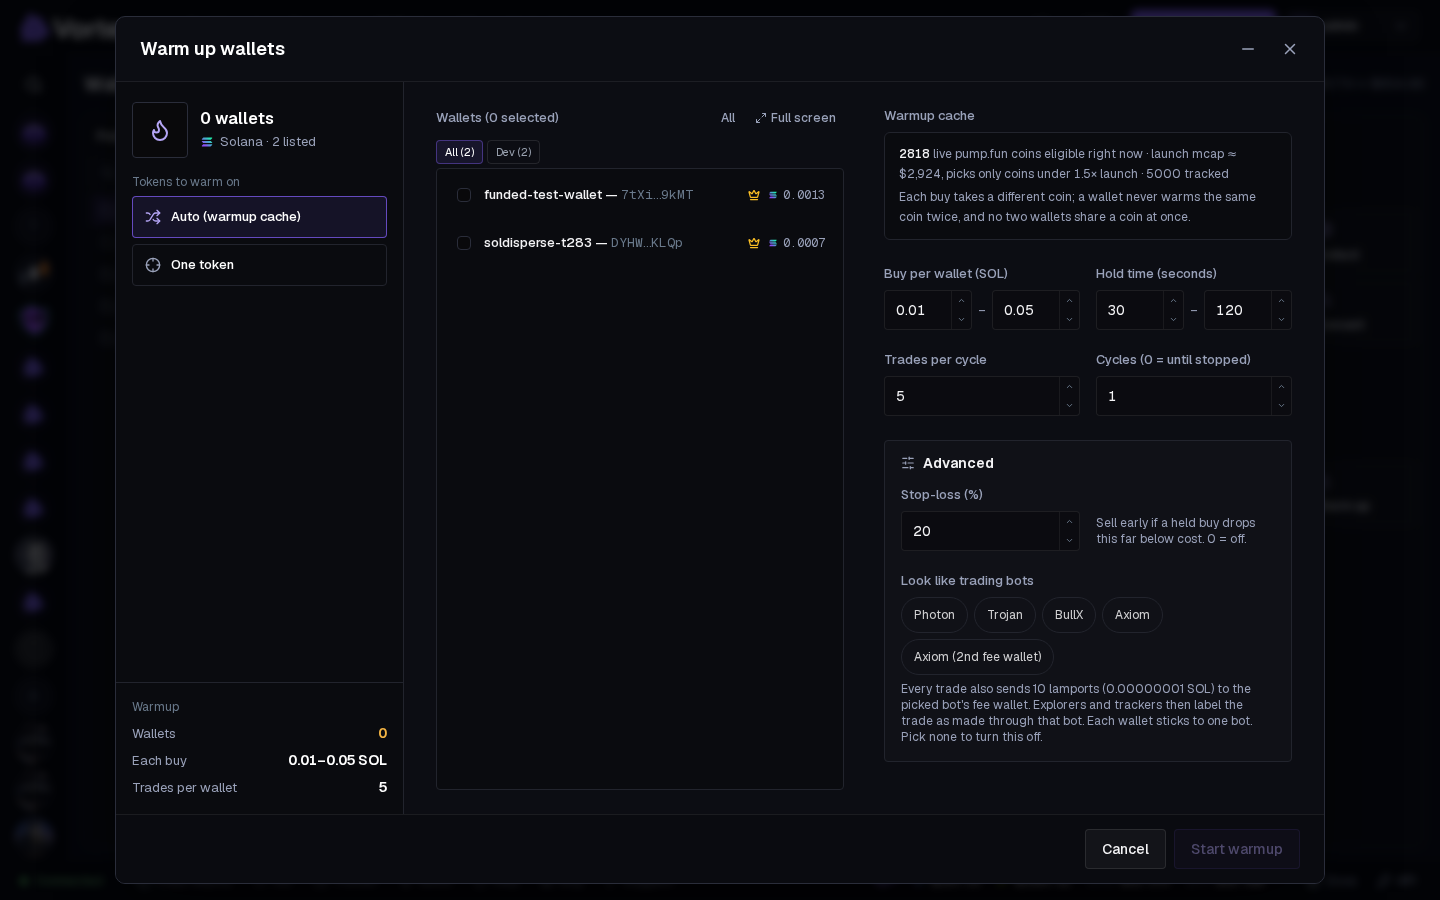This screenshot has width=1440, height=900.
Task: Click Cancel button
Action: click(x=1125, y=849)
